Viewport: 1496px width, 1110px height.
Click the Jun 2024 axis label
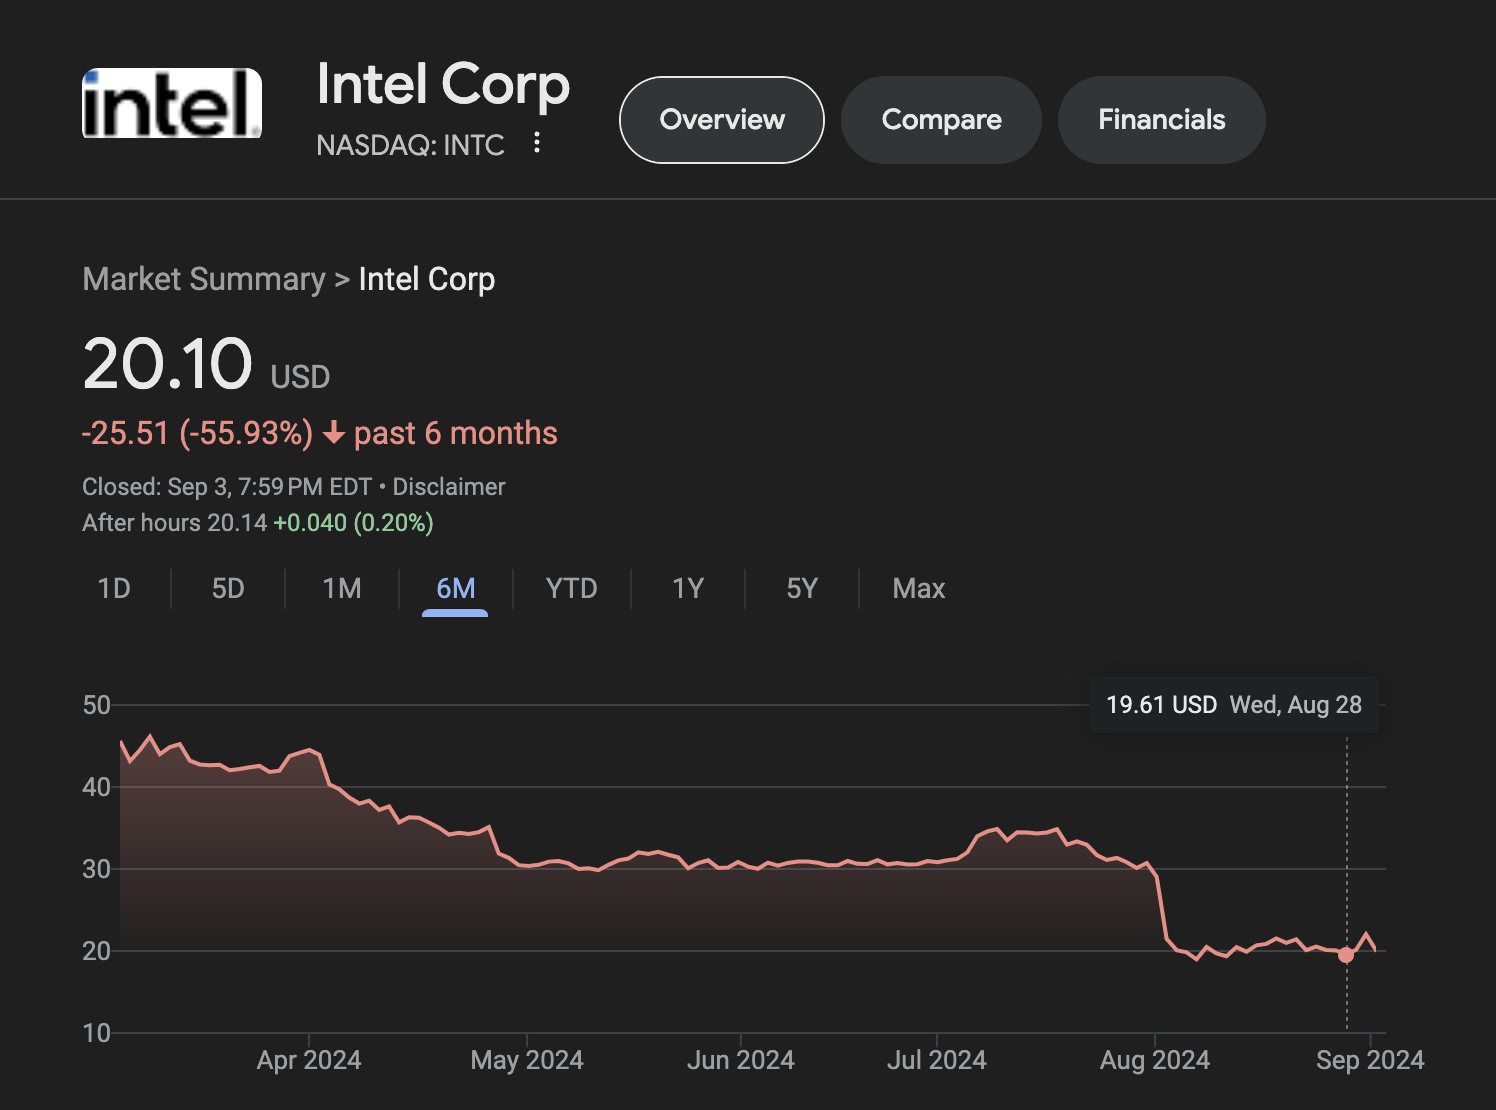[741, 1060]
